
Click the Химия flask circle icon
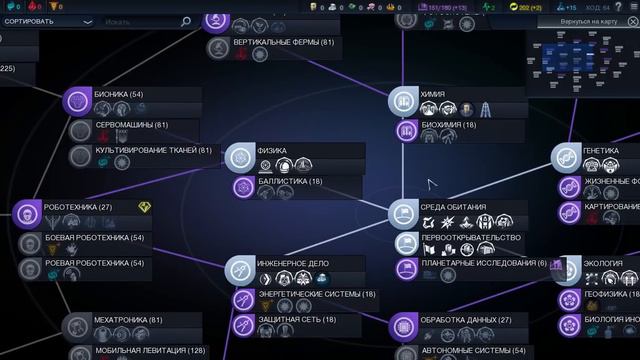click(403, 101)
